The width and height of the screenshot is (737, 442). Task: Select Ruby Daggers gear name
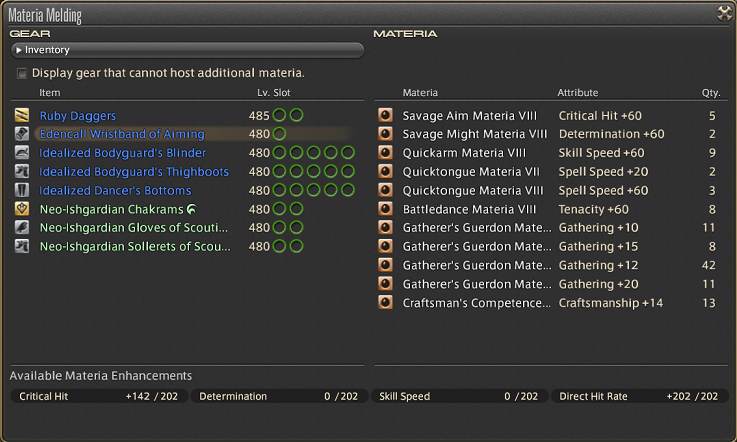point(78,116)
